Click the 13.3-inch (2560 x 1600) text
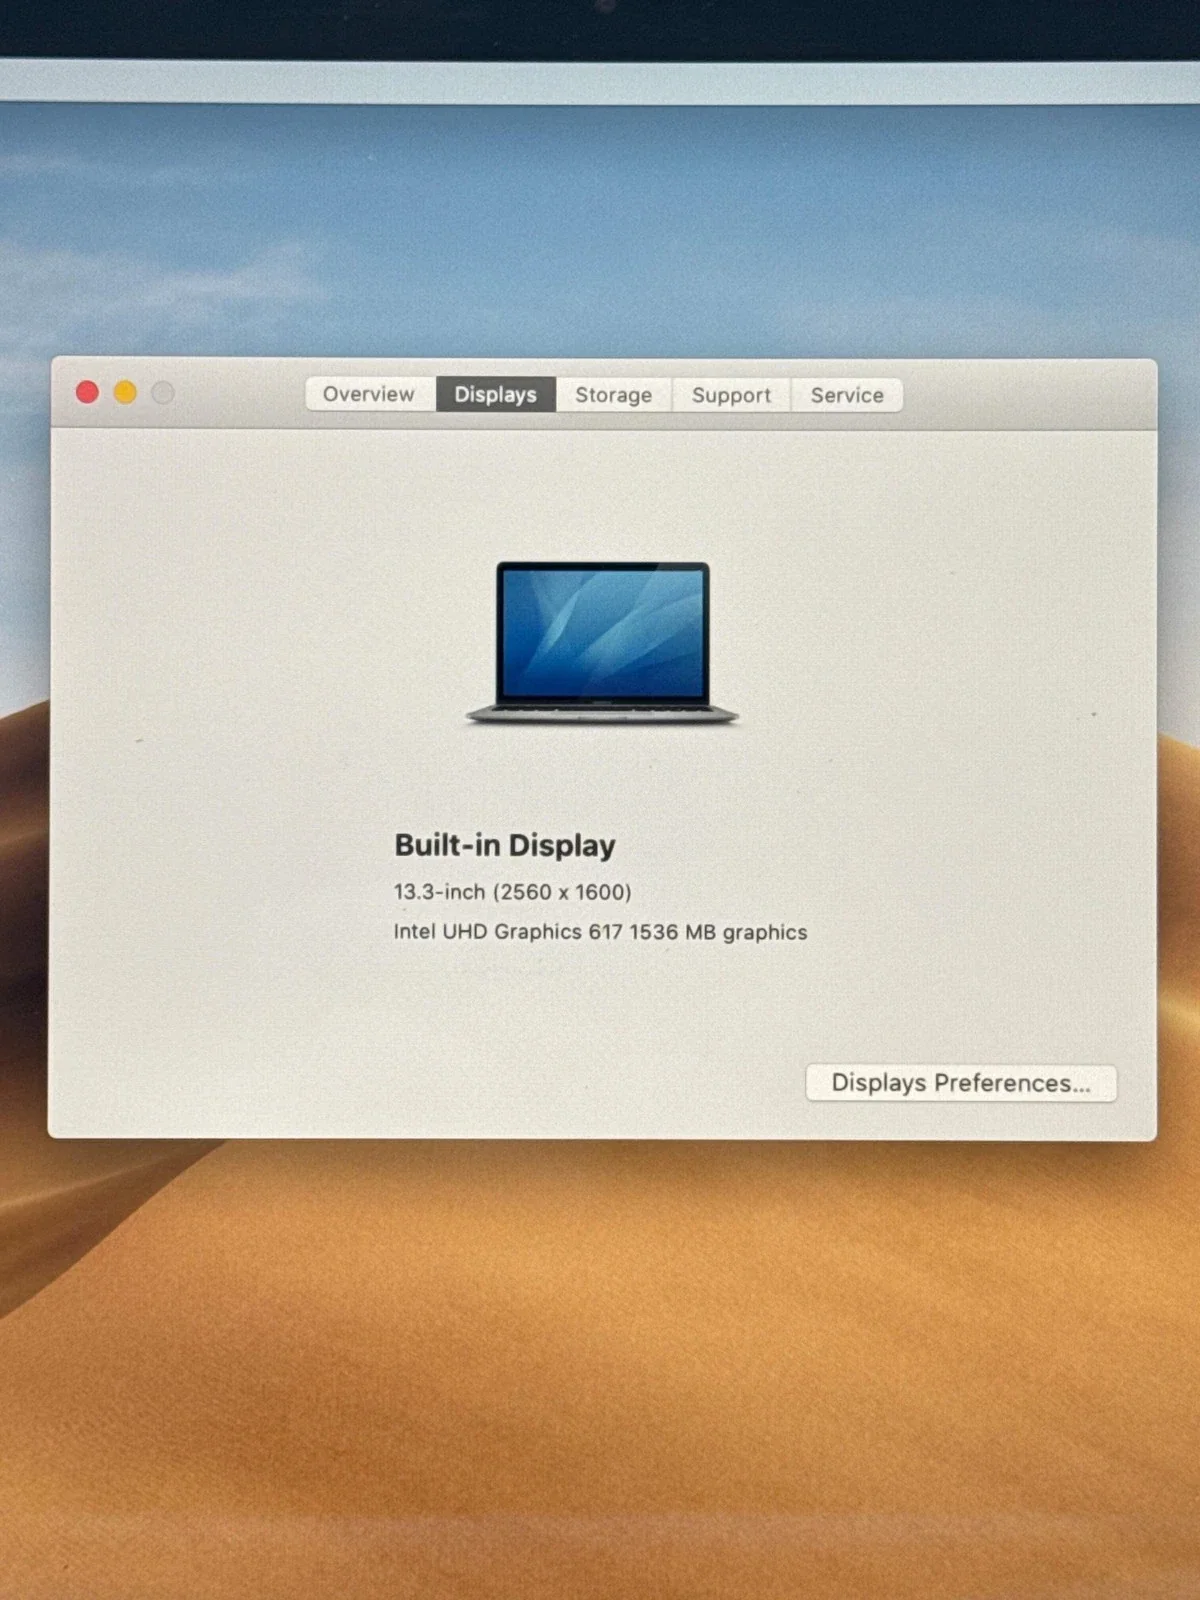Image resolution: width=1200 pixels, height=1600 pixels. click(x=512, y=891)
